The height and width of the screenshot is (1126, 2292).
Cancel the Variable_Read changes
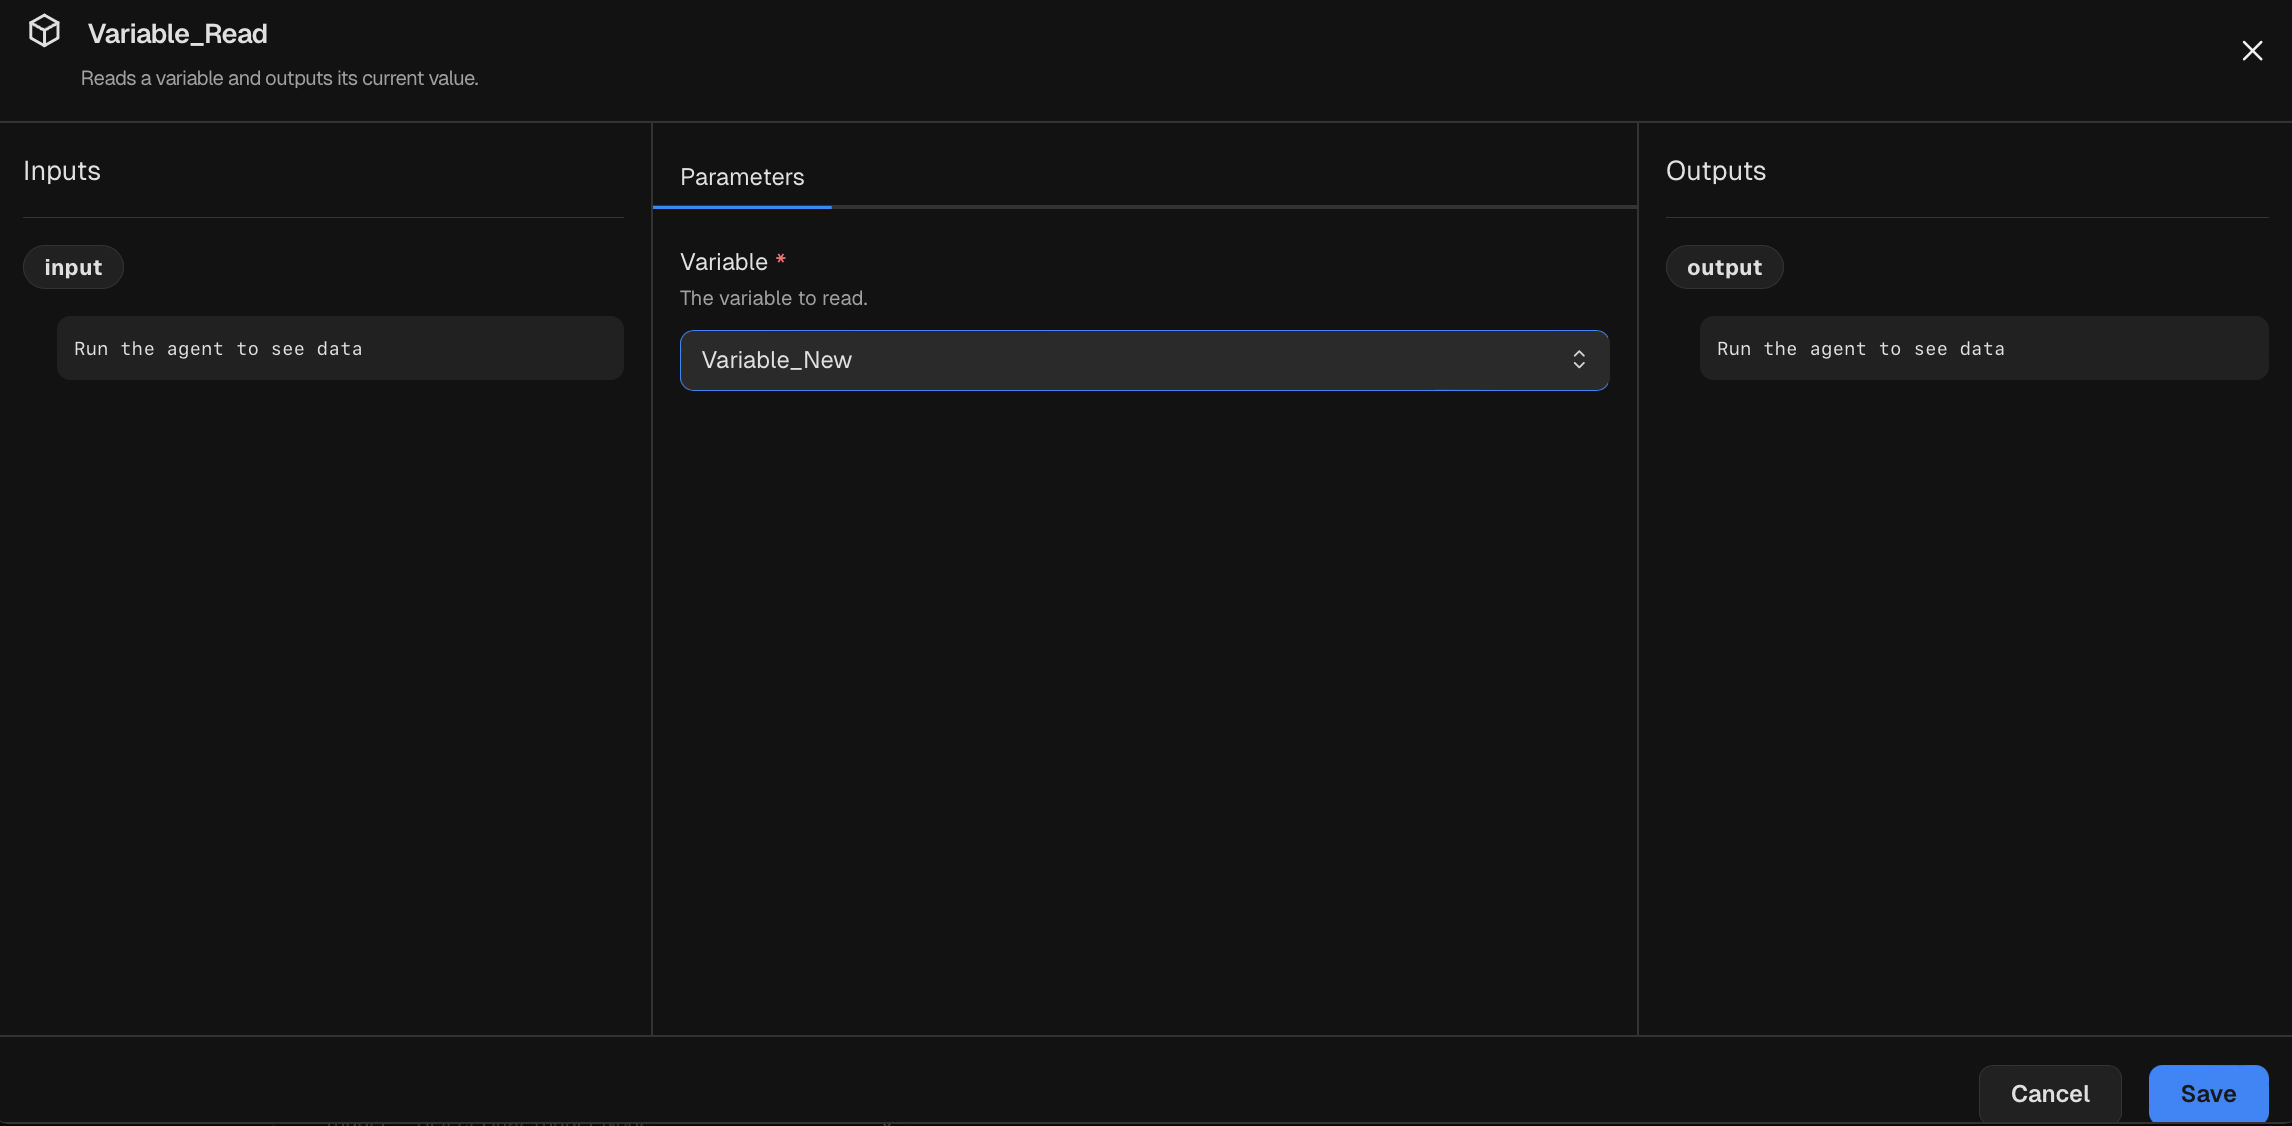[x=2049, y=1094]
